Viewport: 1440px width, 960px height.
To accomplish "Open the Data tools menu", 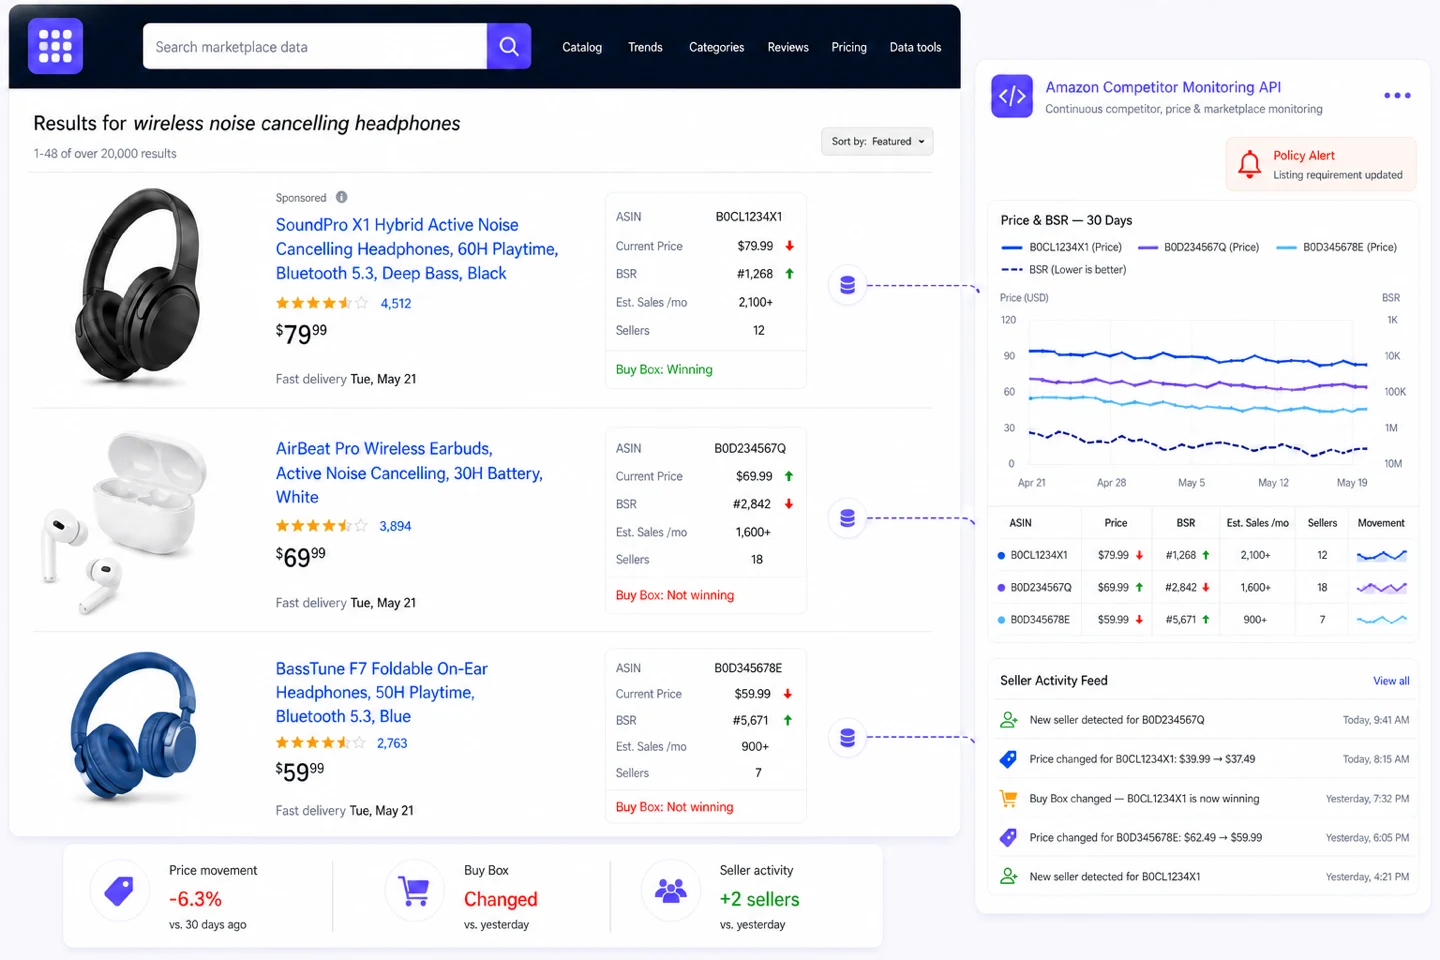I will point(915,47).
